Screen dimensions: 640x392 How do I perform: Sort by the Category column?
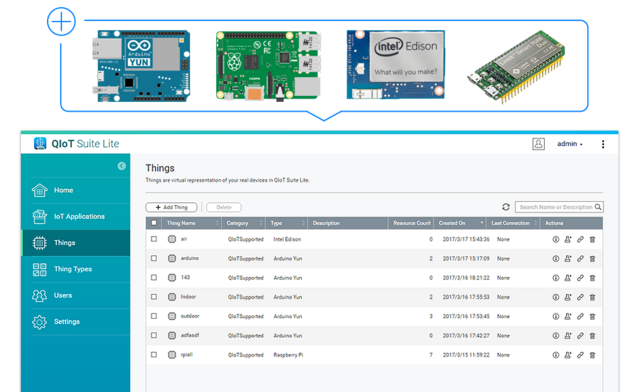coord(244,223)
